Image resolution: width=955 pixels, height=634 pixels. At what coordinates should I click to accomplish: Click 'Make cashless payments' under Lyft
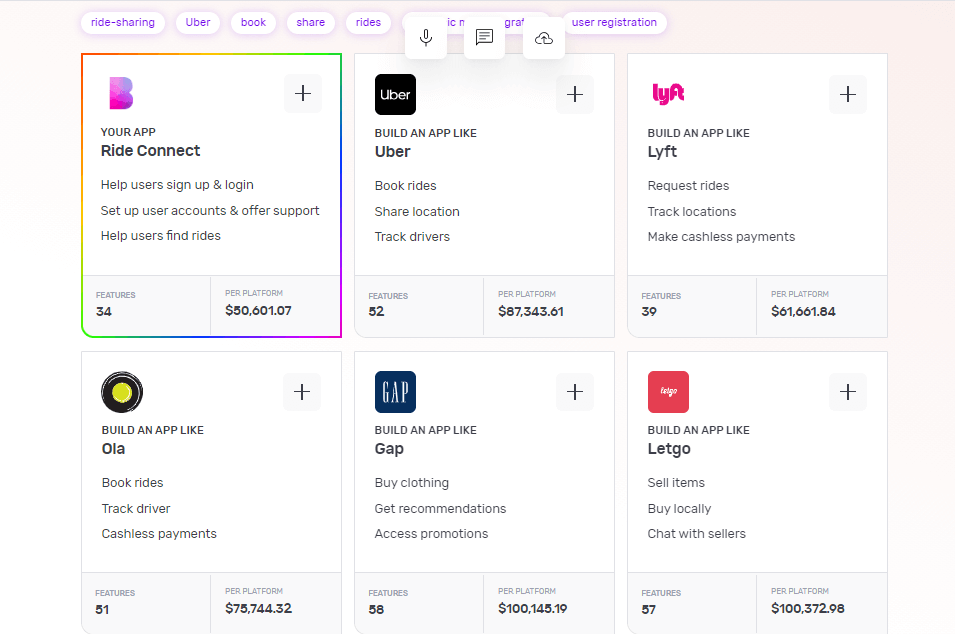pyautogui.click(x=721, y=237)
